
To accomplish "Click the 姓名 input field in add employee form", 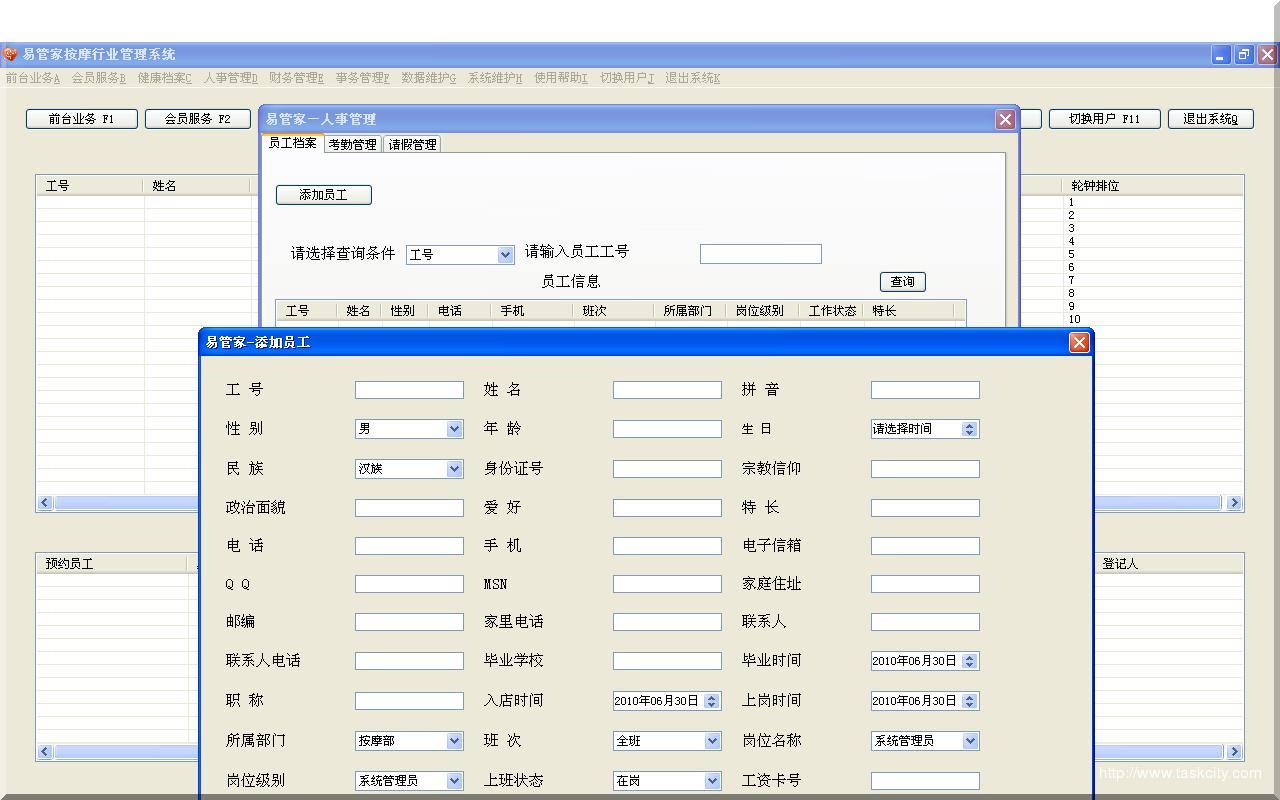I will (x=666, y=389).
